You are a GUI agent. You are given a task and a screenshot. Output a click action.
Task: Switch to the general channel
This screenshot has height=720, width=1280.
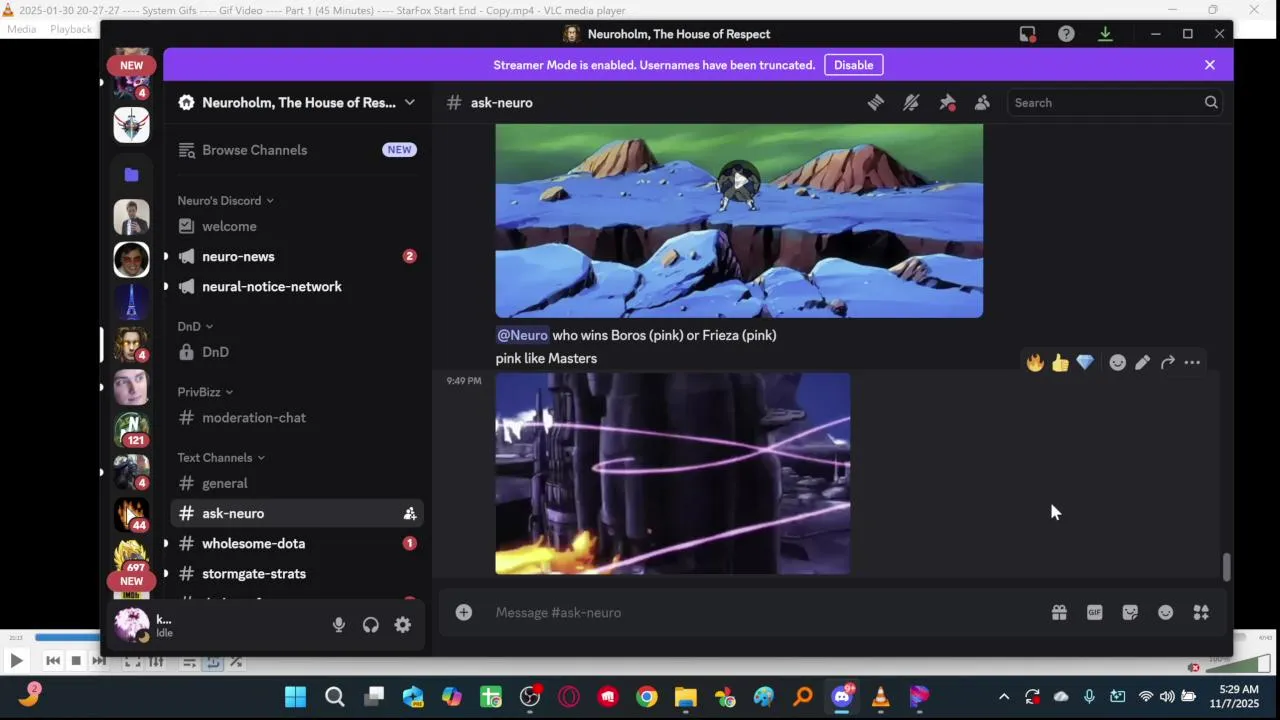(x=297, y=483)
